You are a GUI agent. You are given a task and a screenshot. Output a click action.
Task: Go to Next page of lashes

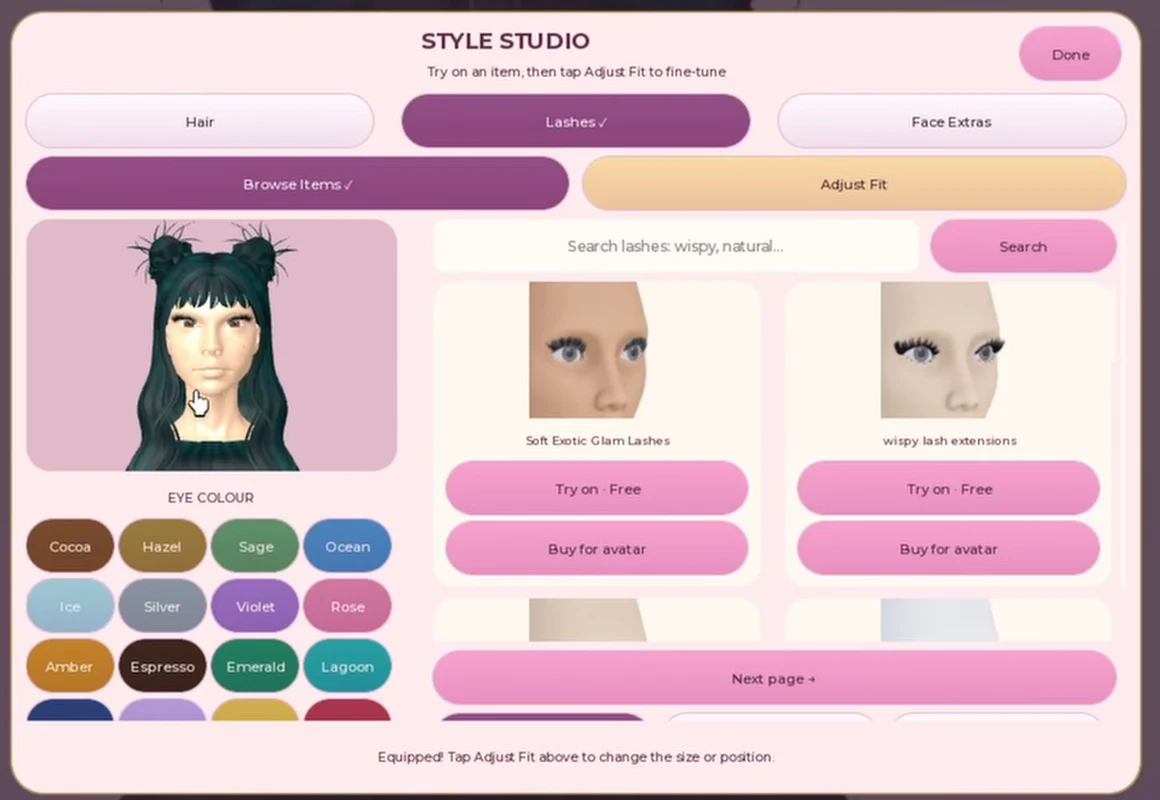[x=775, y=678]
